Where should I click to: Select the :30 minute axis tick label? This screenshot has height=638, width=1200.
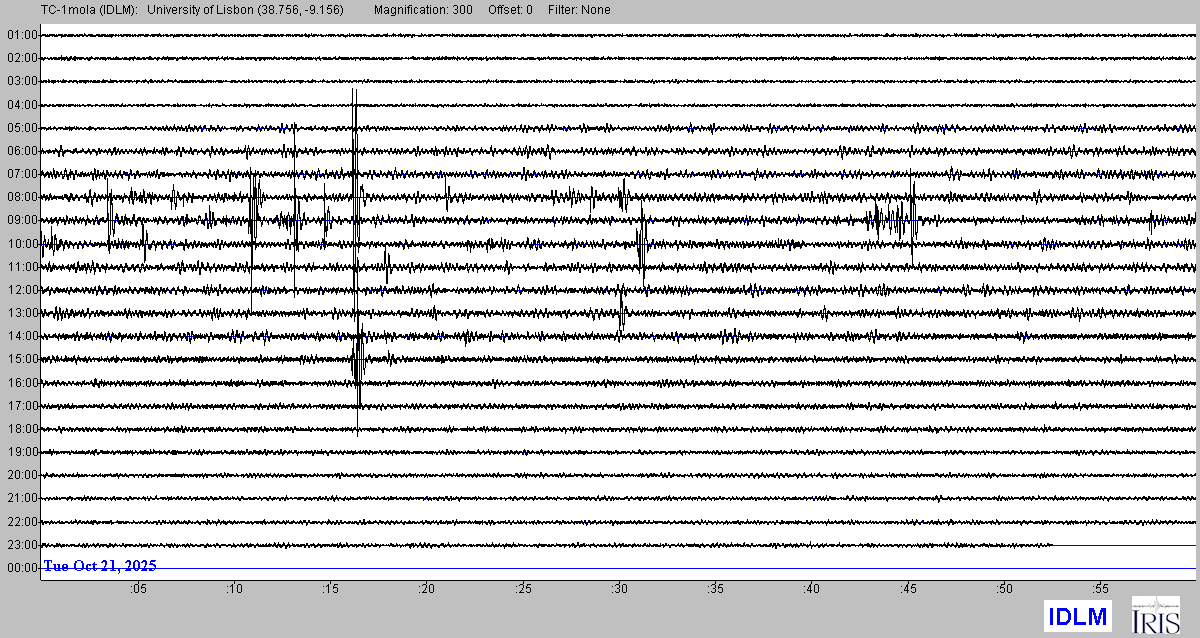tap(619, 589)
